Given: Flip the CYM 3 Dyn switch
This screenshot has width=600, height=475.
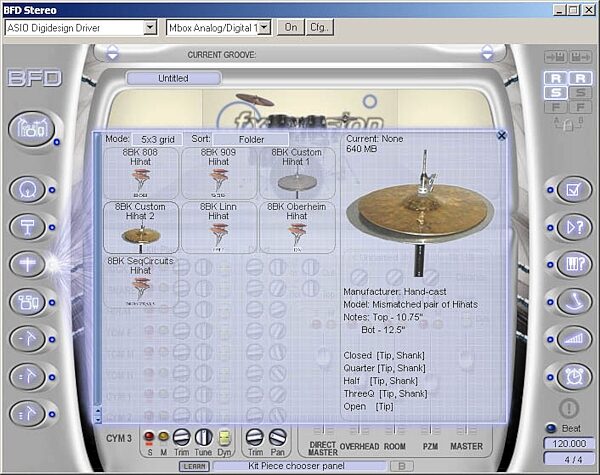Looking at the screenshot, I should point(224,437).
